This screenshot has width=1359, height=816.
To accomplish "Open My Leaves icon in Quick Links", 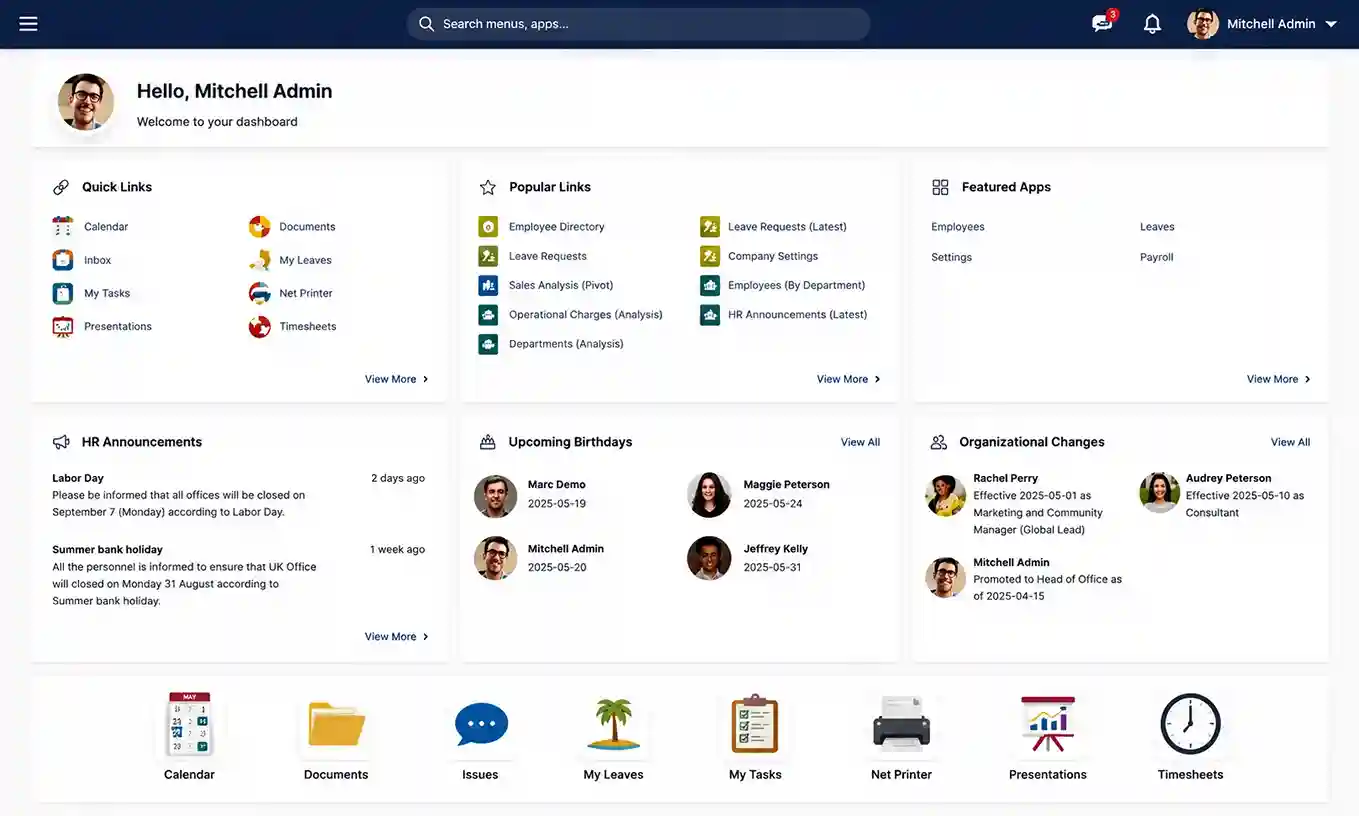I will click(260, 260).
